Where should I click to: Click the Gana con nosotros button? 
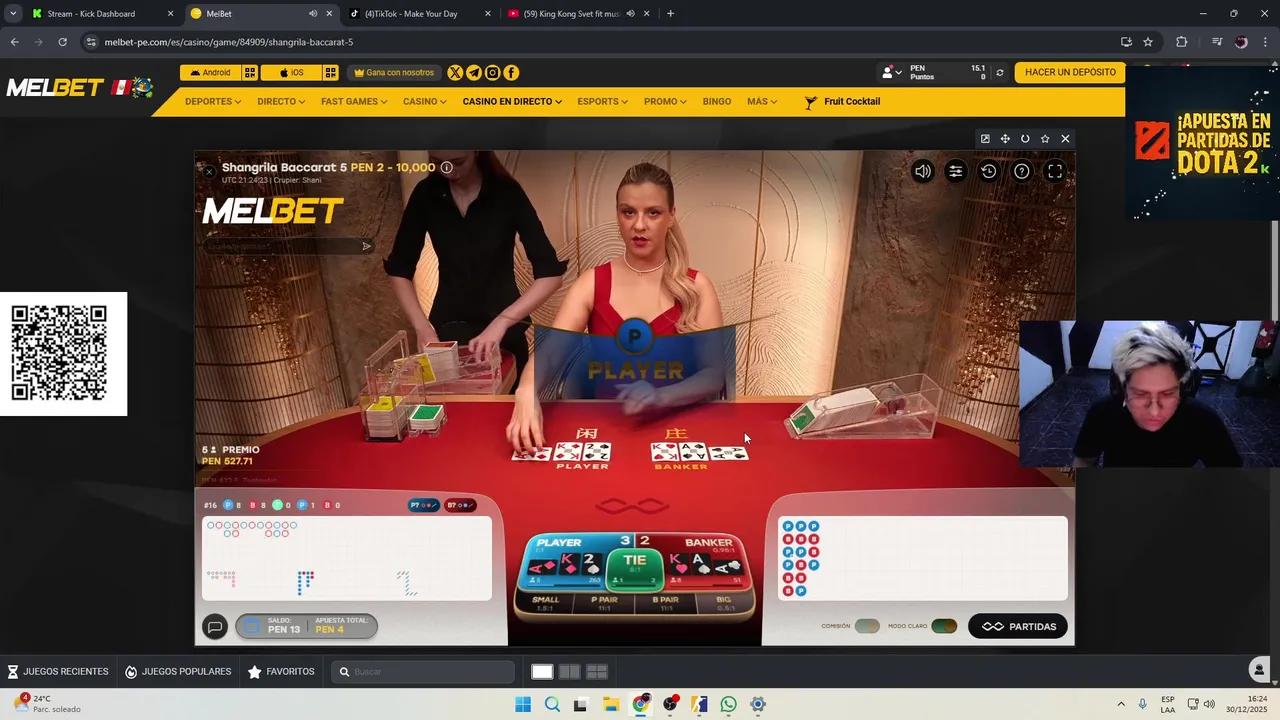click(394, 73)
